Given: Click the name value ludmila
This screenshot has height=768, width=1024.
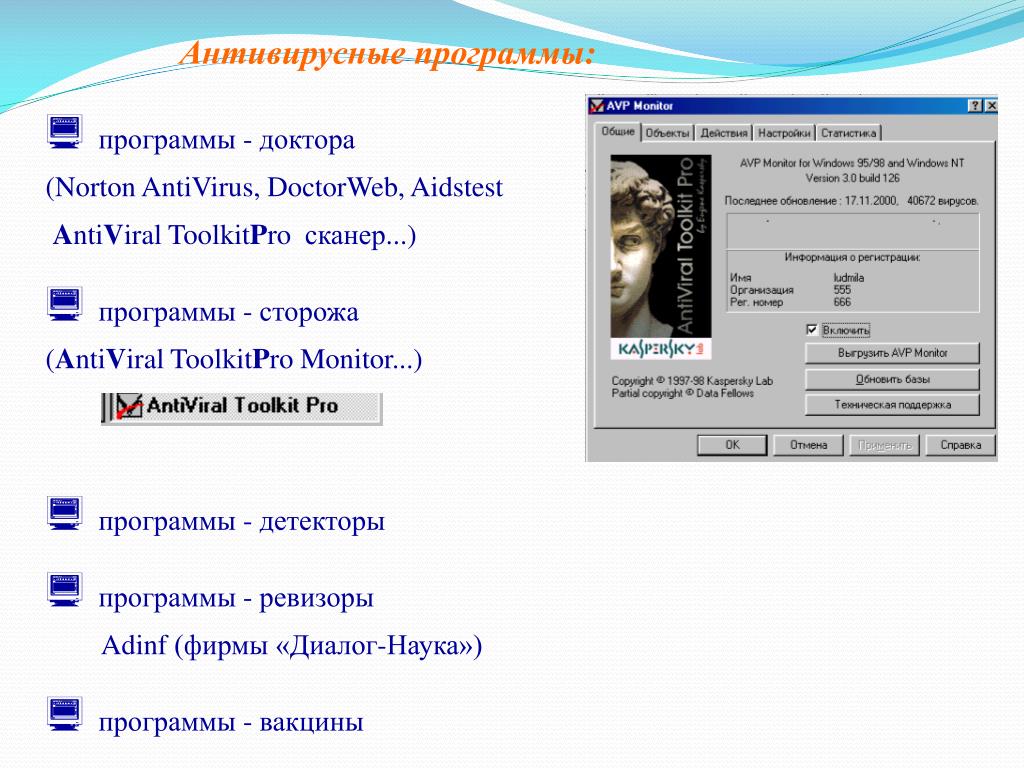Looking at the screenshot, I should (x=848, y=278).
